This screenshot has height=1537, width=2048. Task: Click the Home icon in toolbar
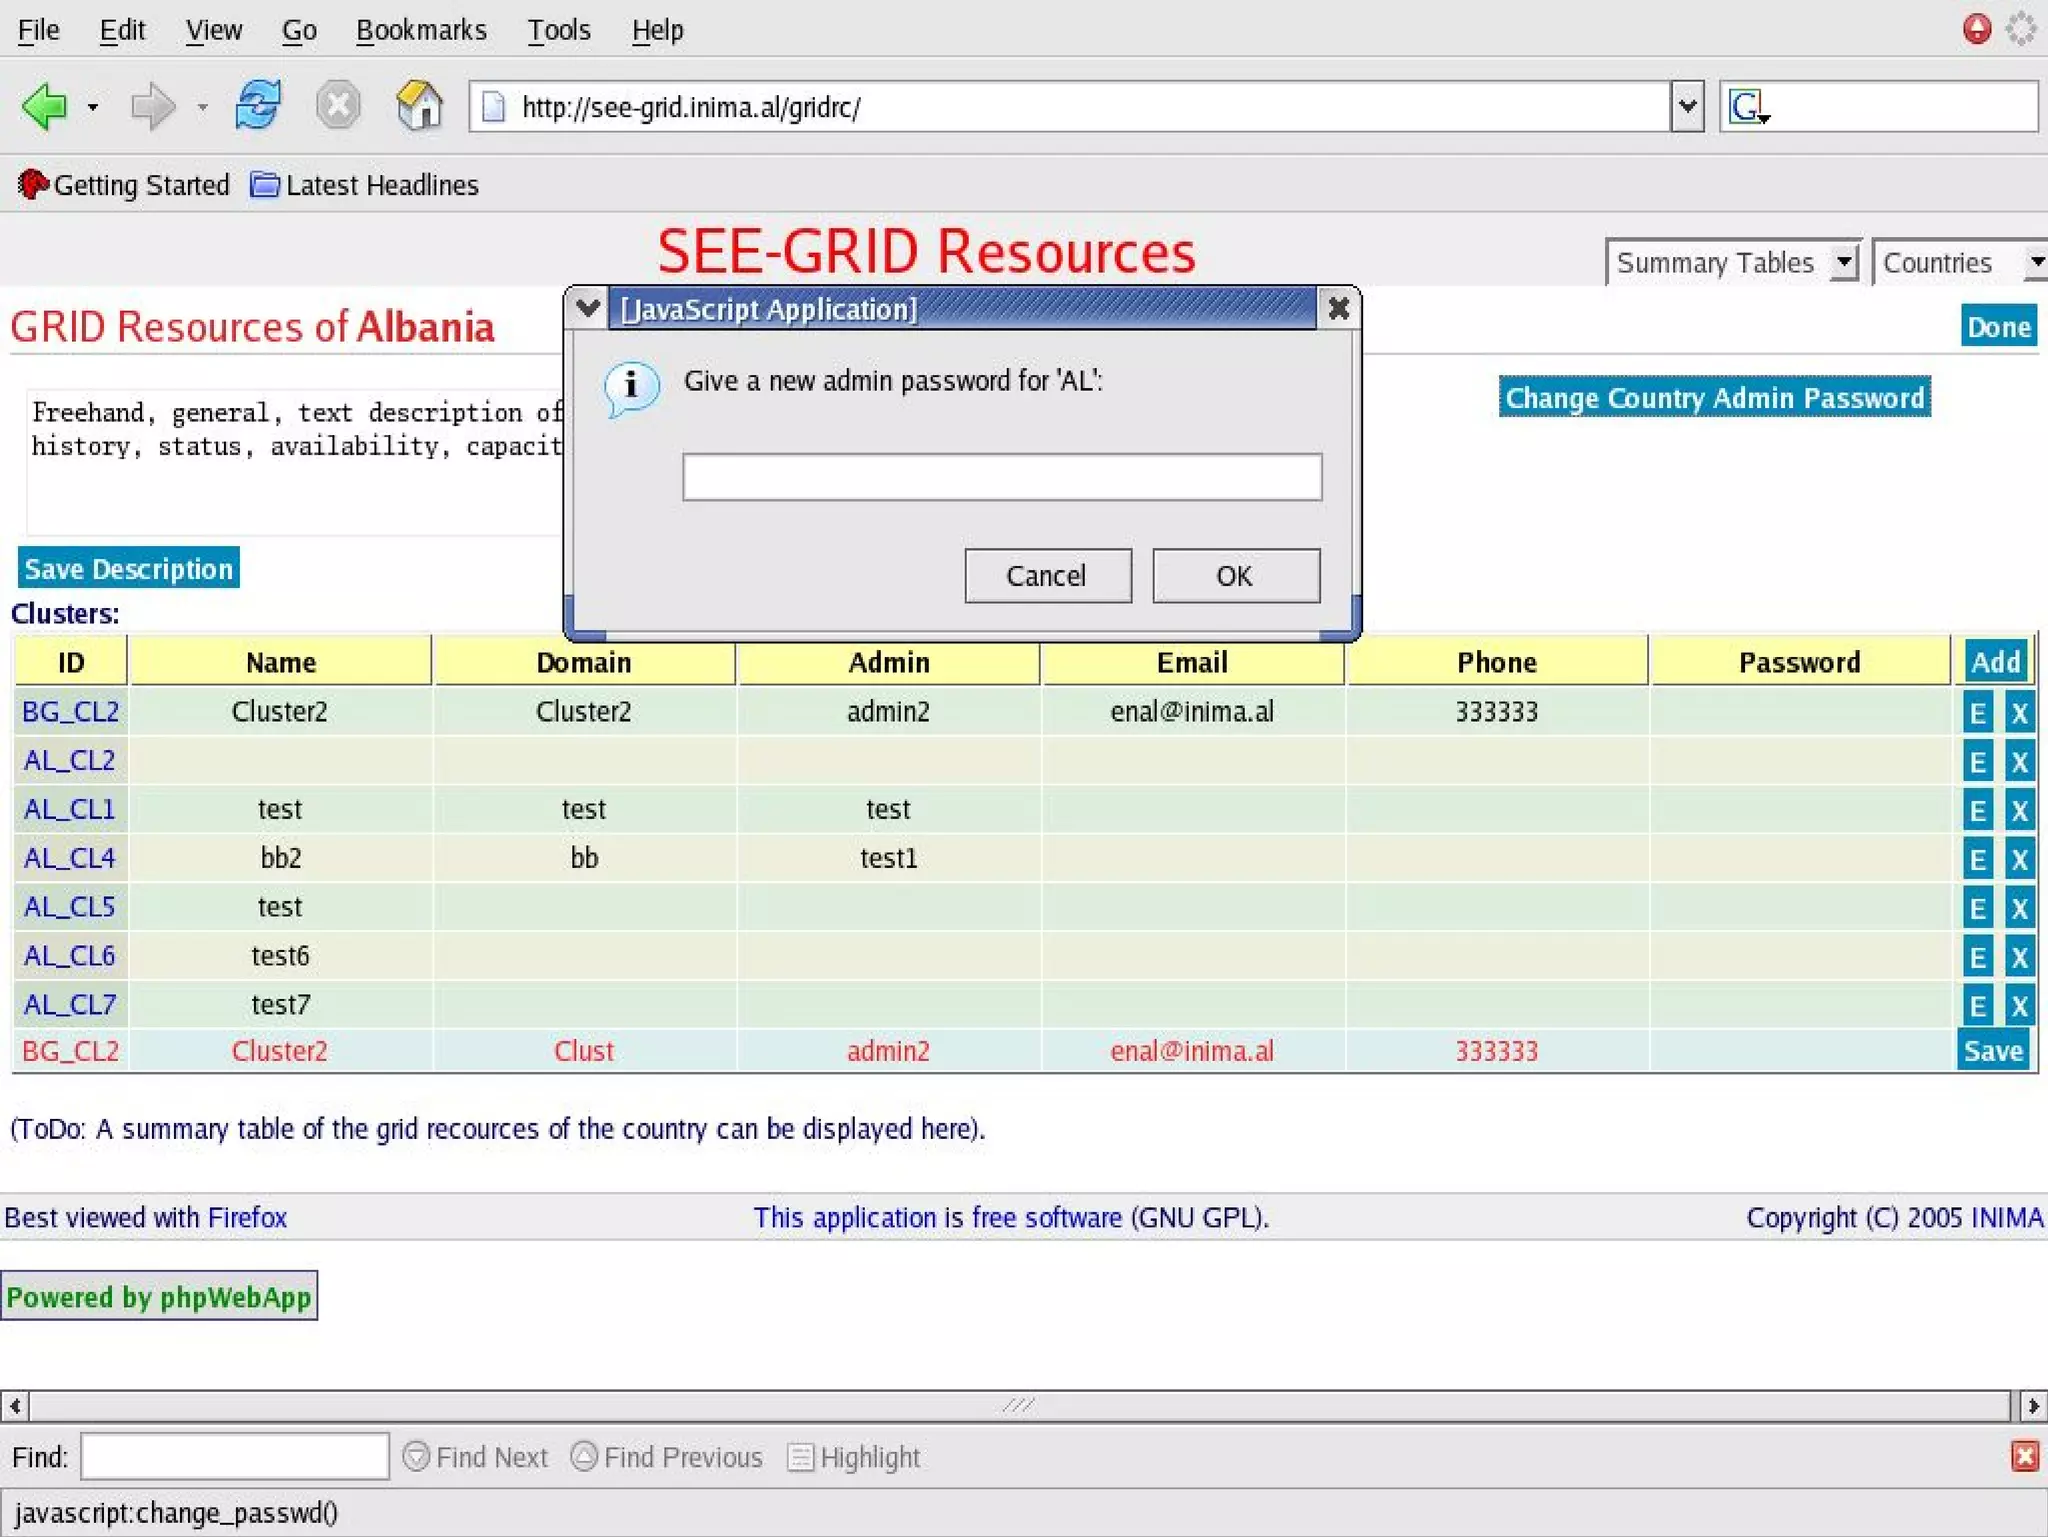point(419,106)
